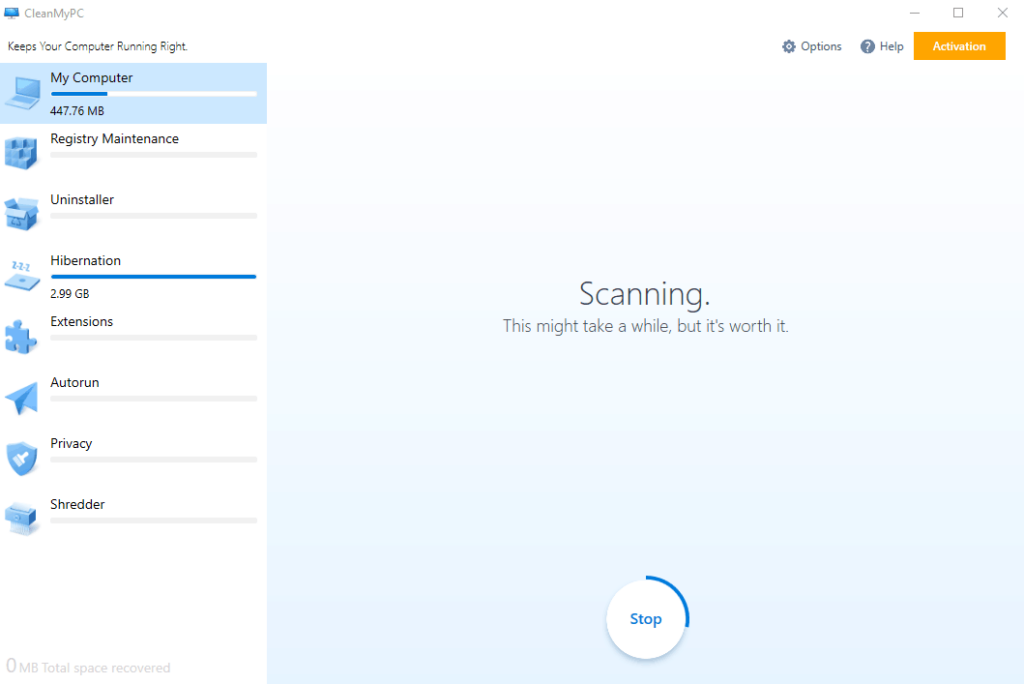Click the Total space recovered counter

pyautogui.click(x=88, y=667)
